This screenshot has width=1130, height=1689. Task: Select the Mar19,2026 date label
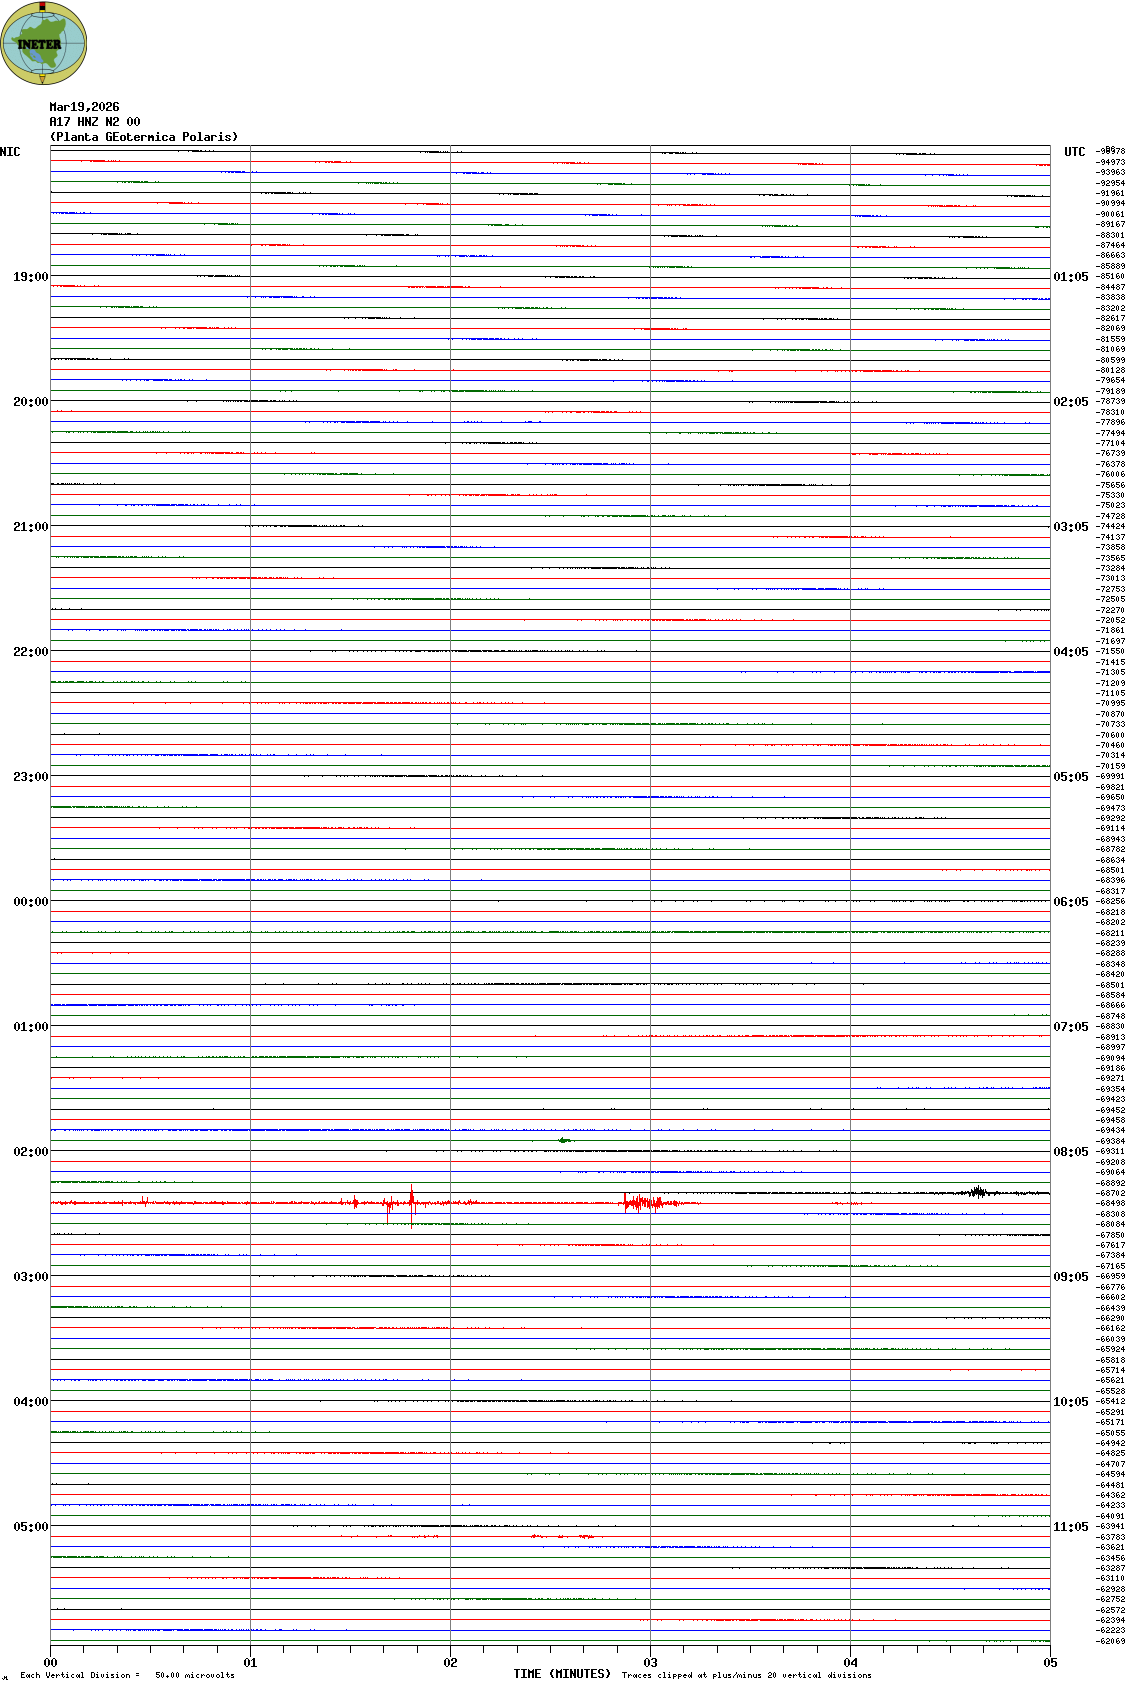(x=84, y=107)
